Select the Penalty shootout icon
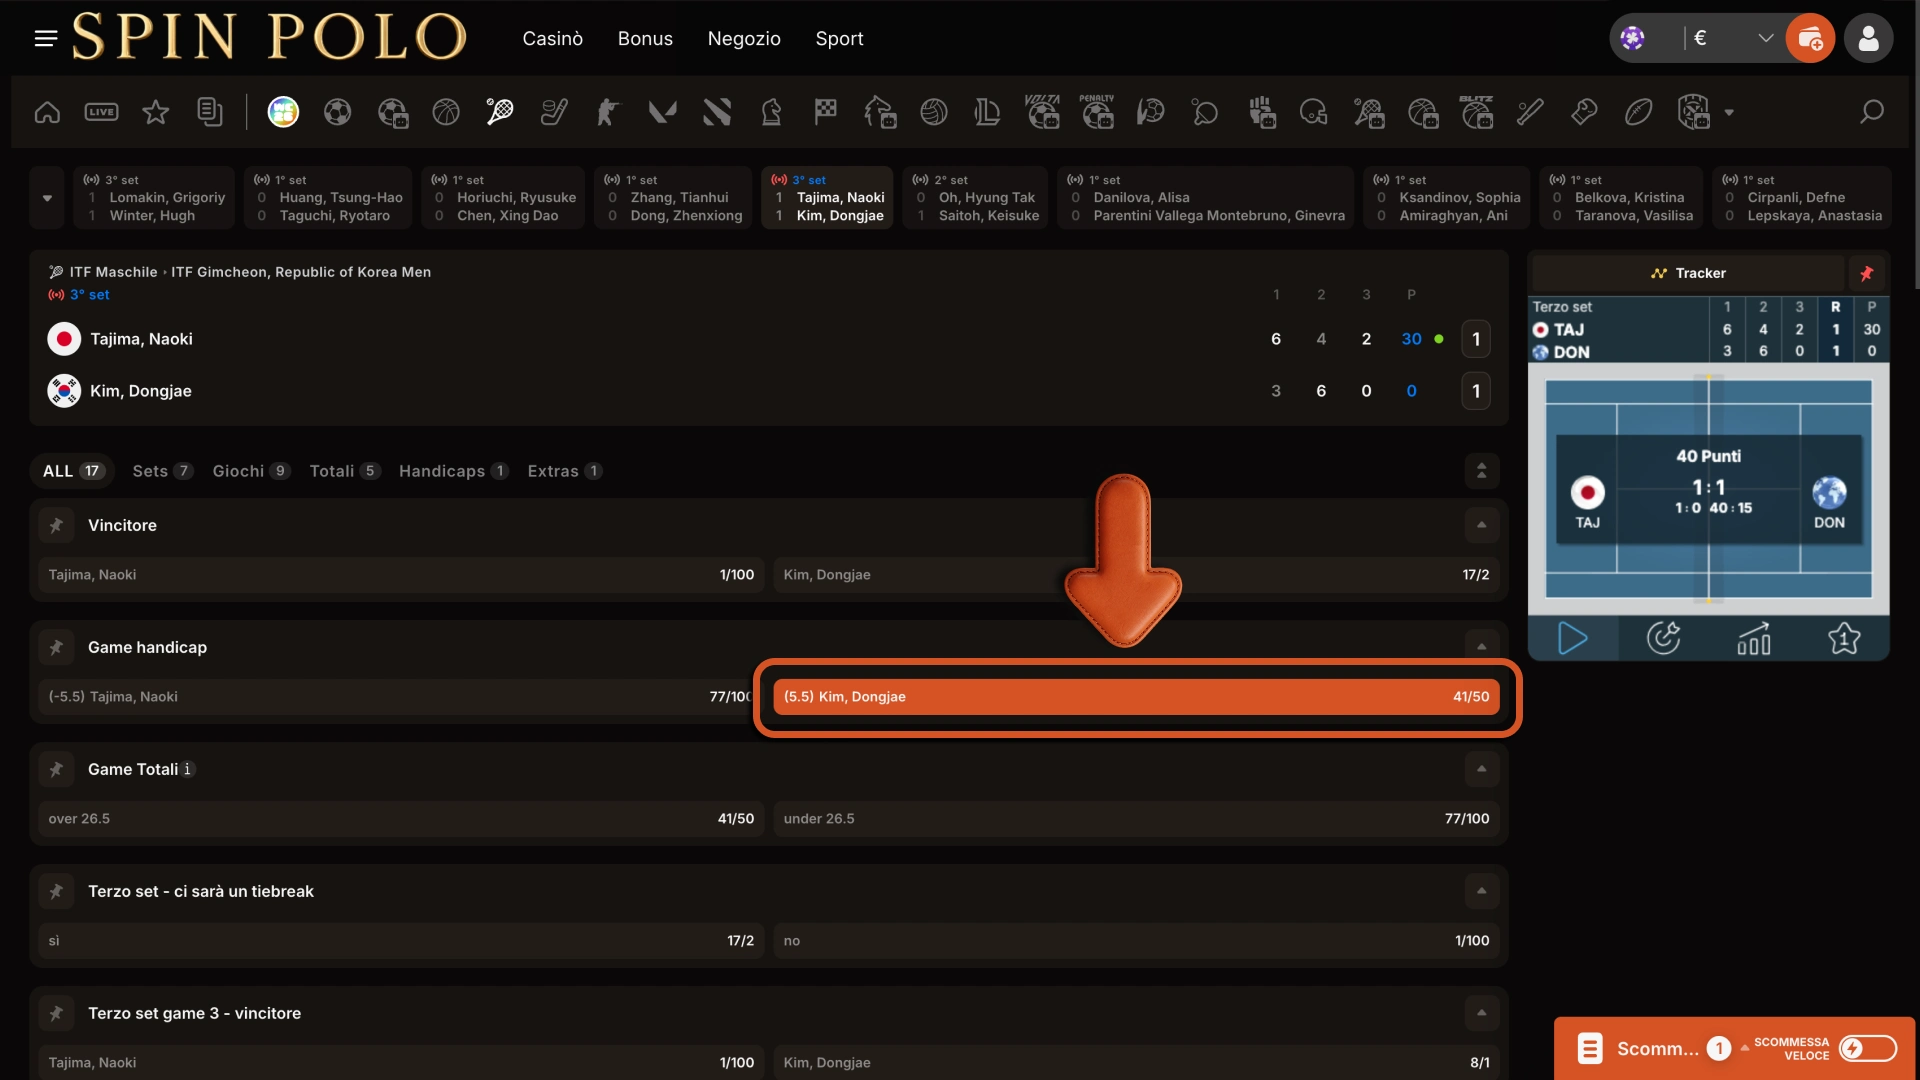Screen dimensions: 1920x1080 pyautogui.click(x=1097, y=112)
